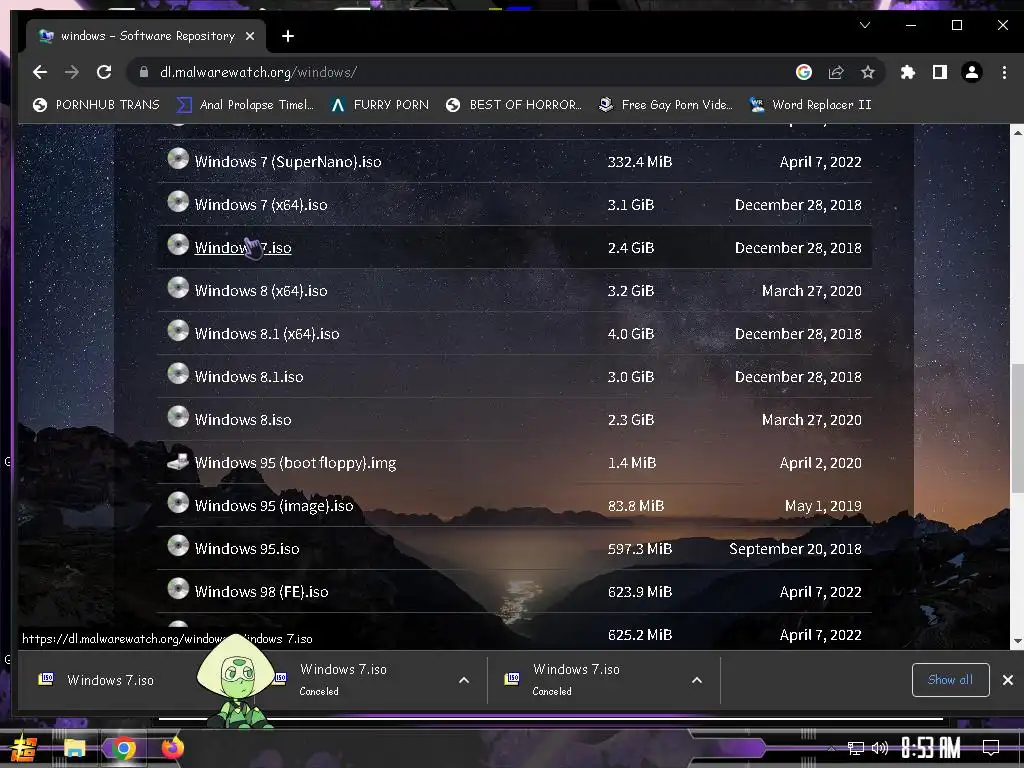The width and height of the screenshot is (1024, 768).
Task: Toggle the browser side panel
Action: (x=940, y=72)
